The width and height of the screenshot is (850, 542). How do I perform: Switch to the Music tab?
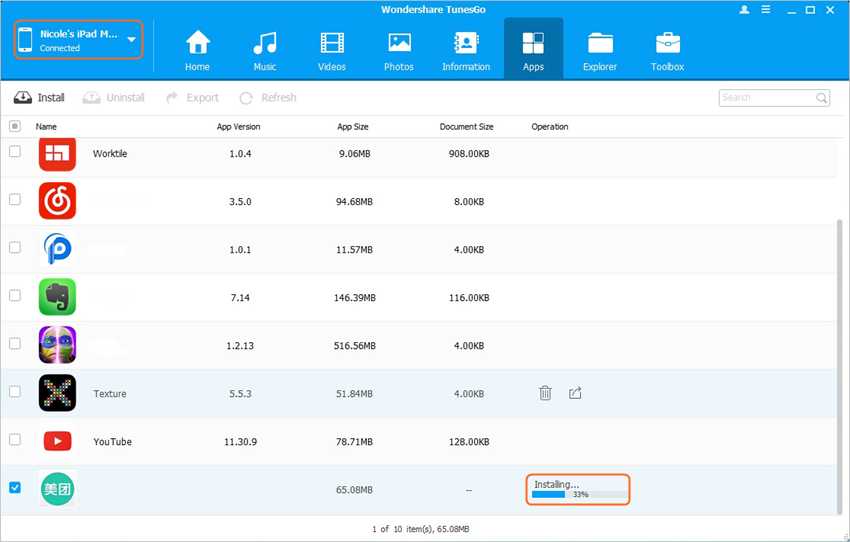click(265, 51)
